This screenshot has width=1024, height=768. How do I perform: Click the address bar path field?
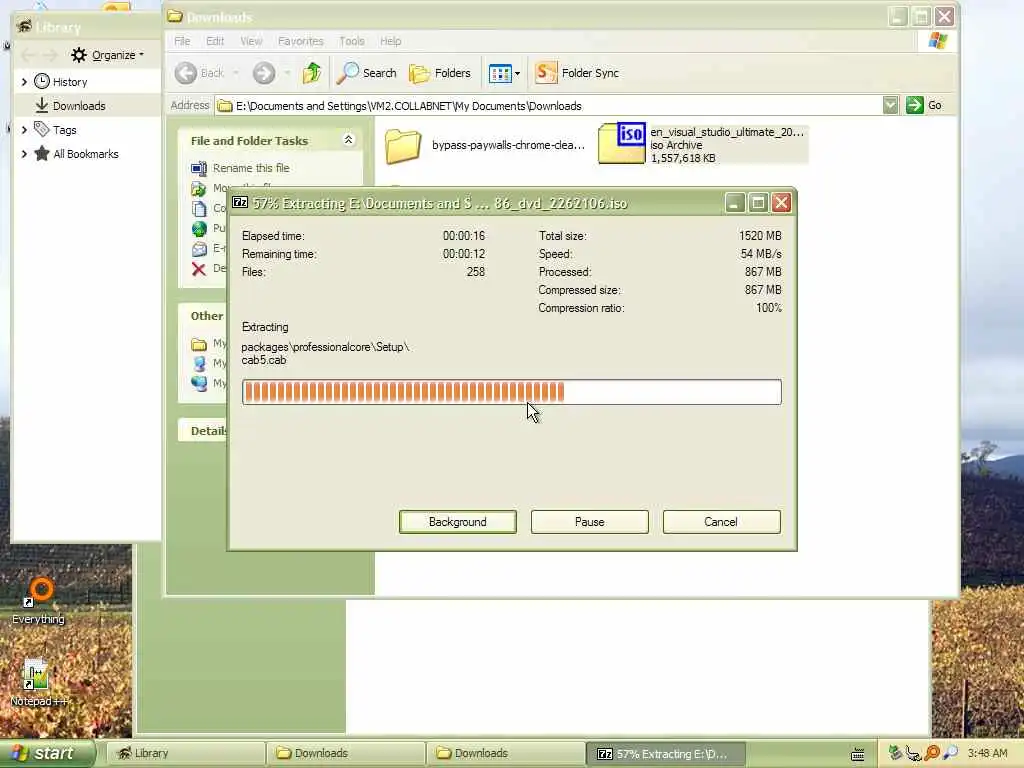tap(549, 106)
